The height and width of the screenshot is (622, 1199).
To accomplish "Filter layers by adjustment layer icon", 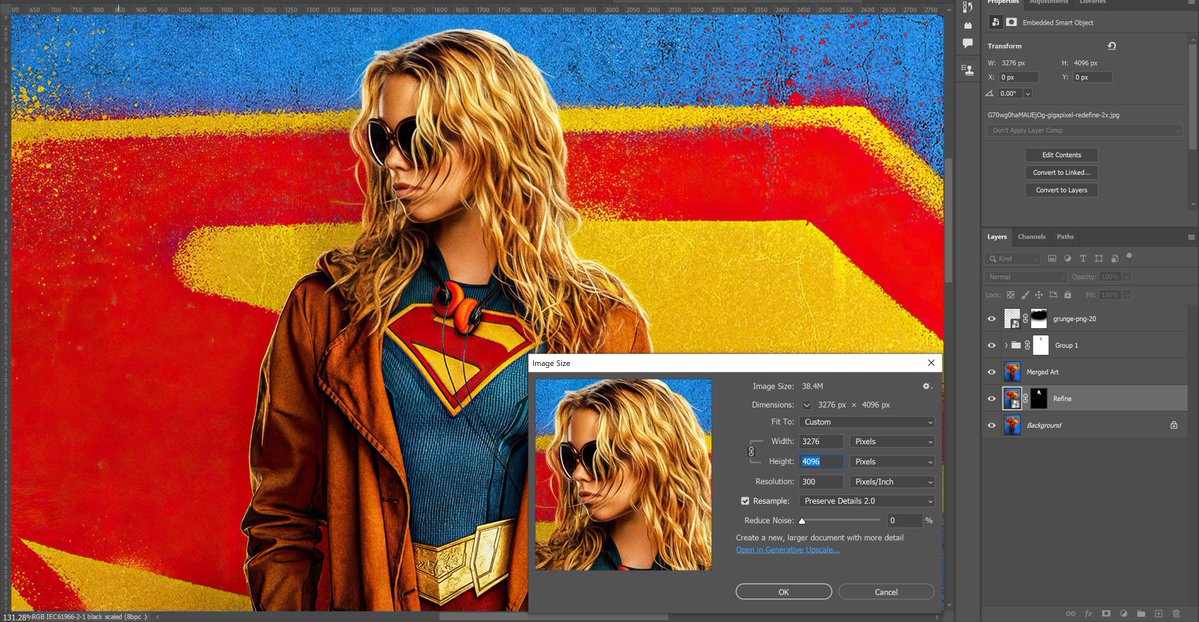I will (1067, 259).
